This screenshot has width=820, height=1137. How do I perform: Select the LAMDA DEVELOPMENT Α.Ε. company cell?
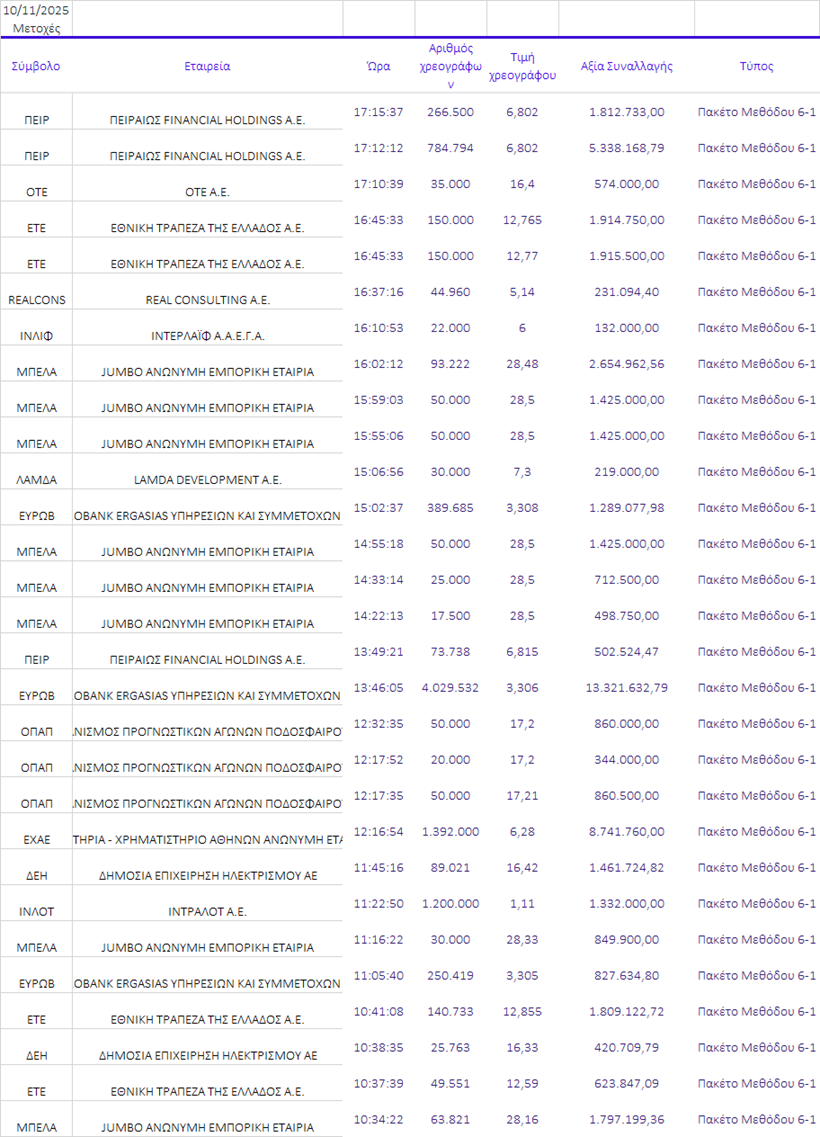[x=207, y=480]
